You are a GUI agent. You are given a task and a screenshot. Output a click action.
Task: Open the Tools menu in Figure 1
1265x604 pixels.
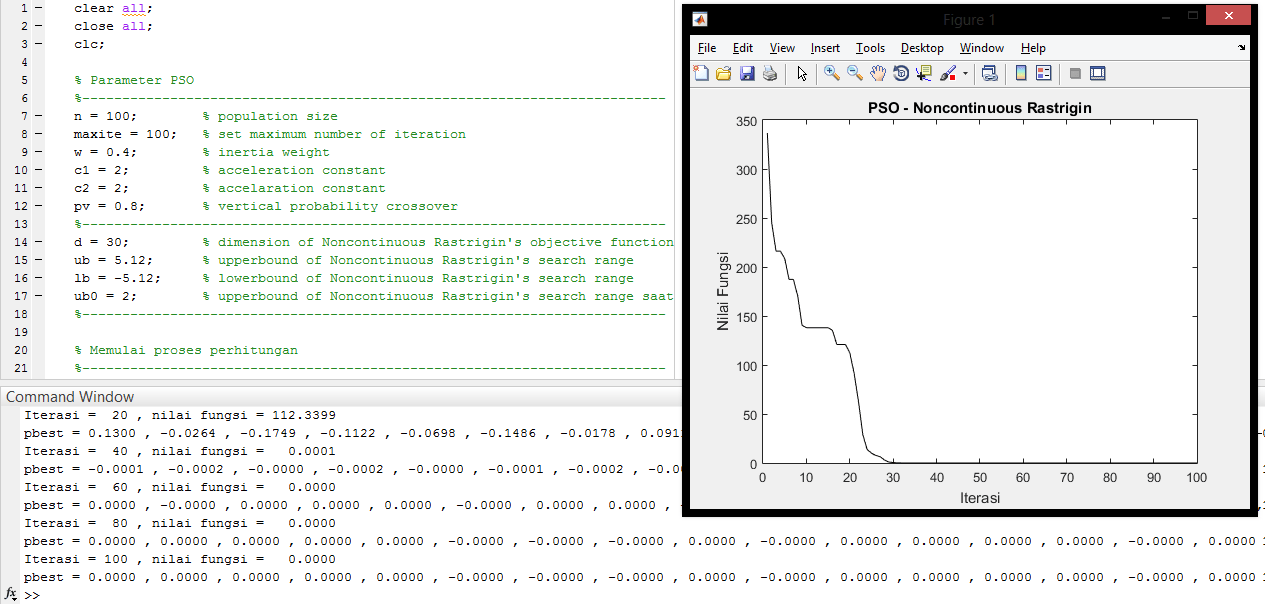pos(870,48)
